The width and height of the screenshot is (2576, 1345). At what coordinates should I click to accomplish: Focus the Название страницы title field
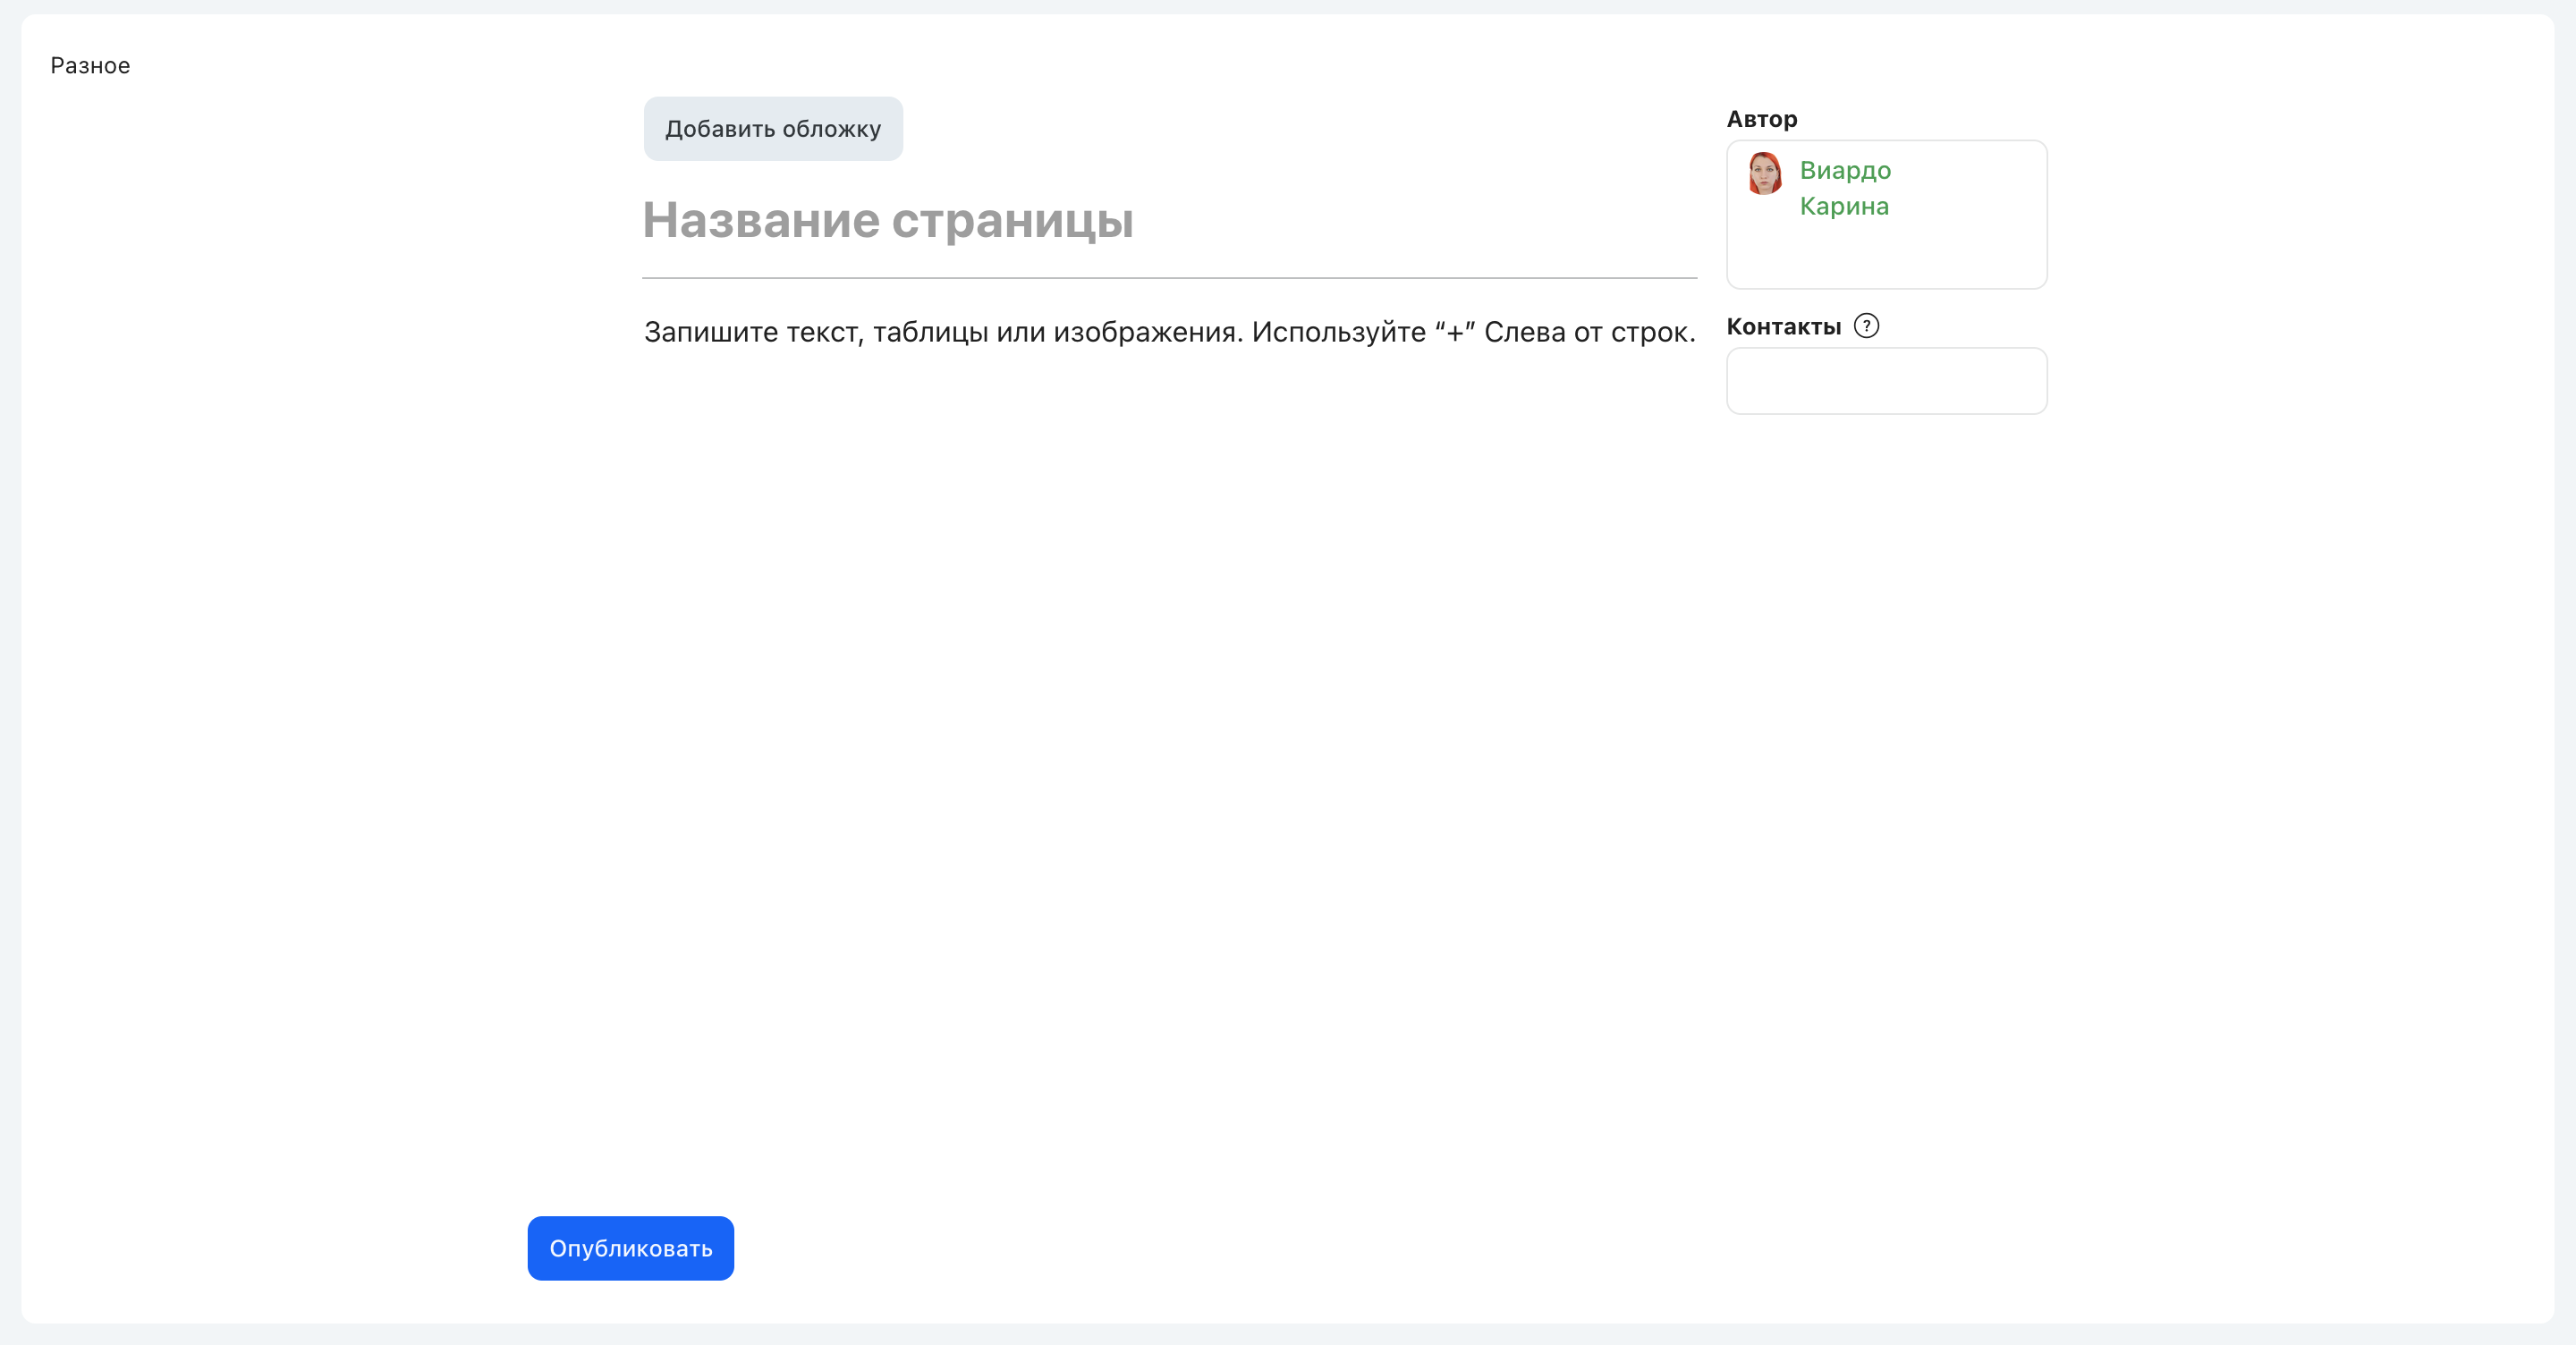(x=1169, y=221)
